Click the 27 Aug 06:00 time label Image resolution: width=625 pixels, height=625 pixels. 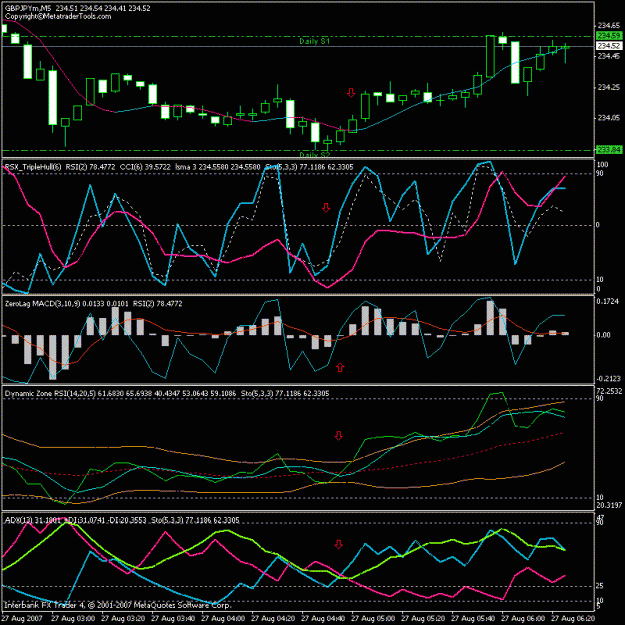[524, 618]
